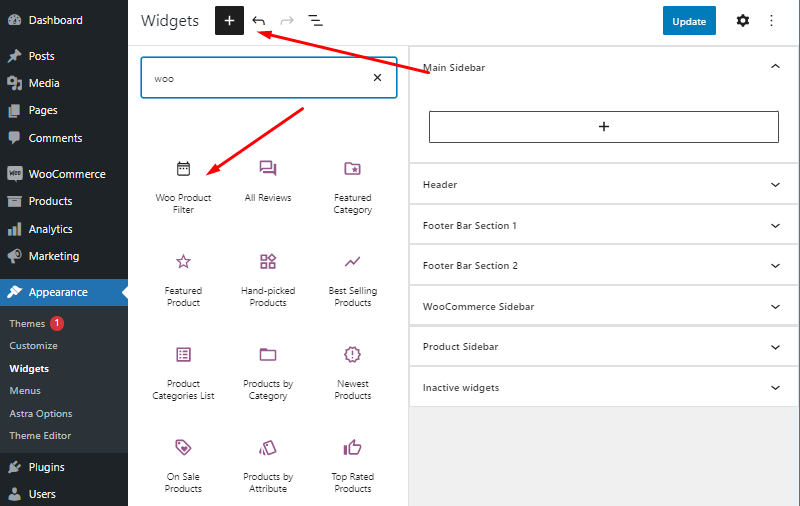Collapse the Main Sidebar panel
Image resolution: width=800 pixels, height=506 pixels.
603,67
